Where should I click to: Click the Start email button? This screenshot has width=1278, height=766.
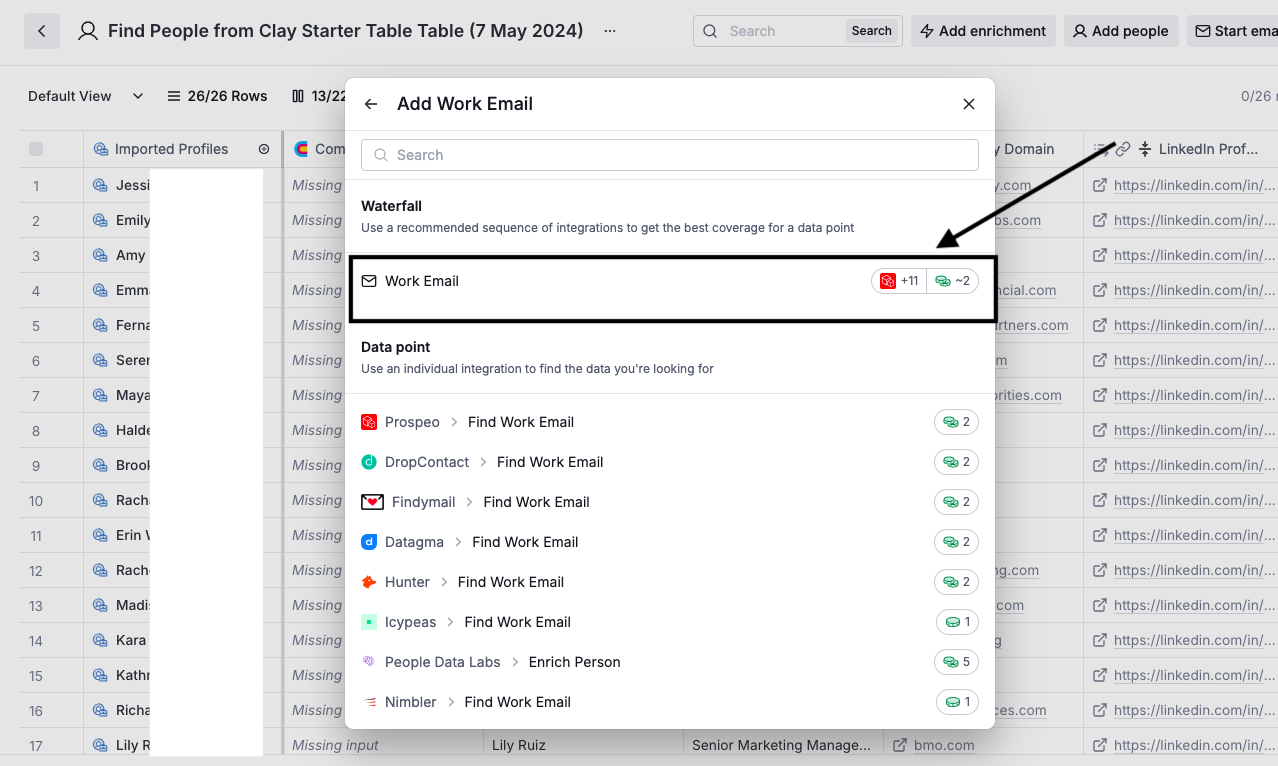1233,31
